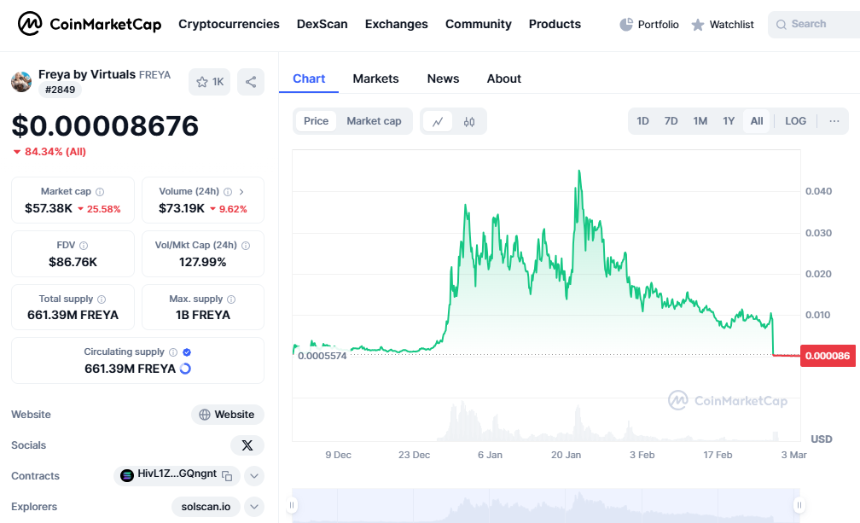Click the $57.38K market cap value
Image resolution: width=860 pixels, height=523 pixels.
48,208
